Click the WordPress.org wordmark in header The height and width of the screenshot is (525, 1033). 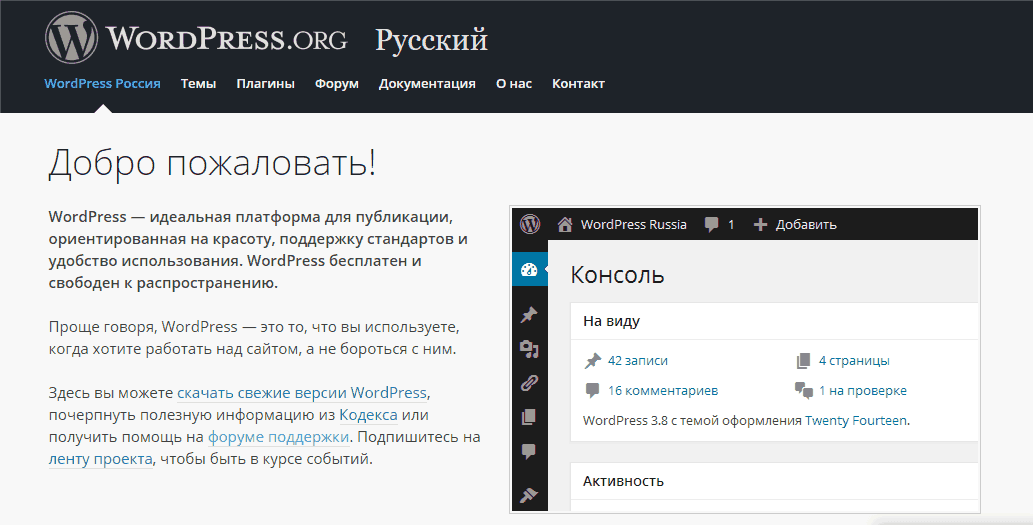coord(226,39)
